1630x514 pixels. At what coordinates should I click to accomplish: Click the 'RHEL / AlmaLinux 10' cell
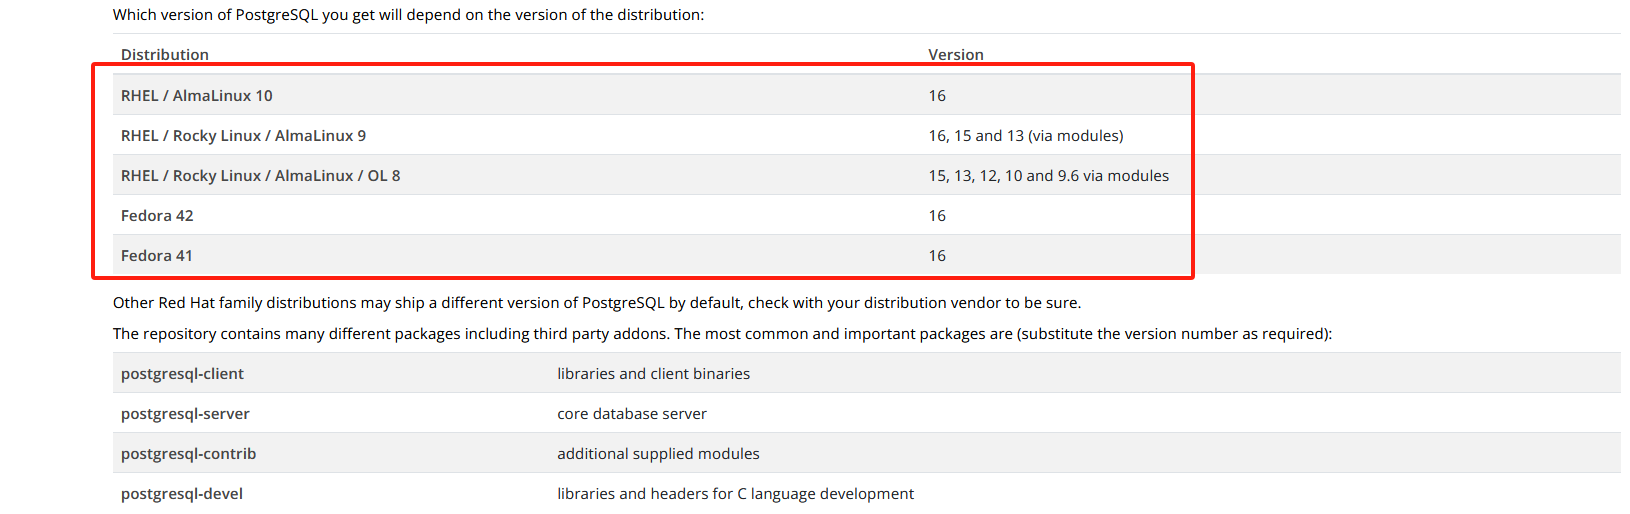(197, 96)
